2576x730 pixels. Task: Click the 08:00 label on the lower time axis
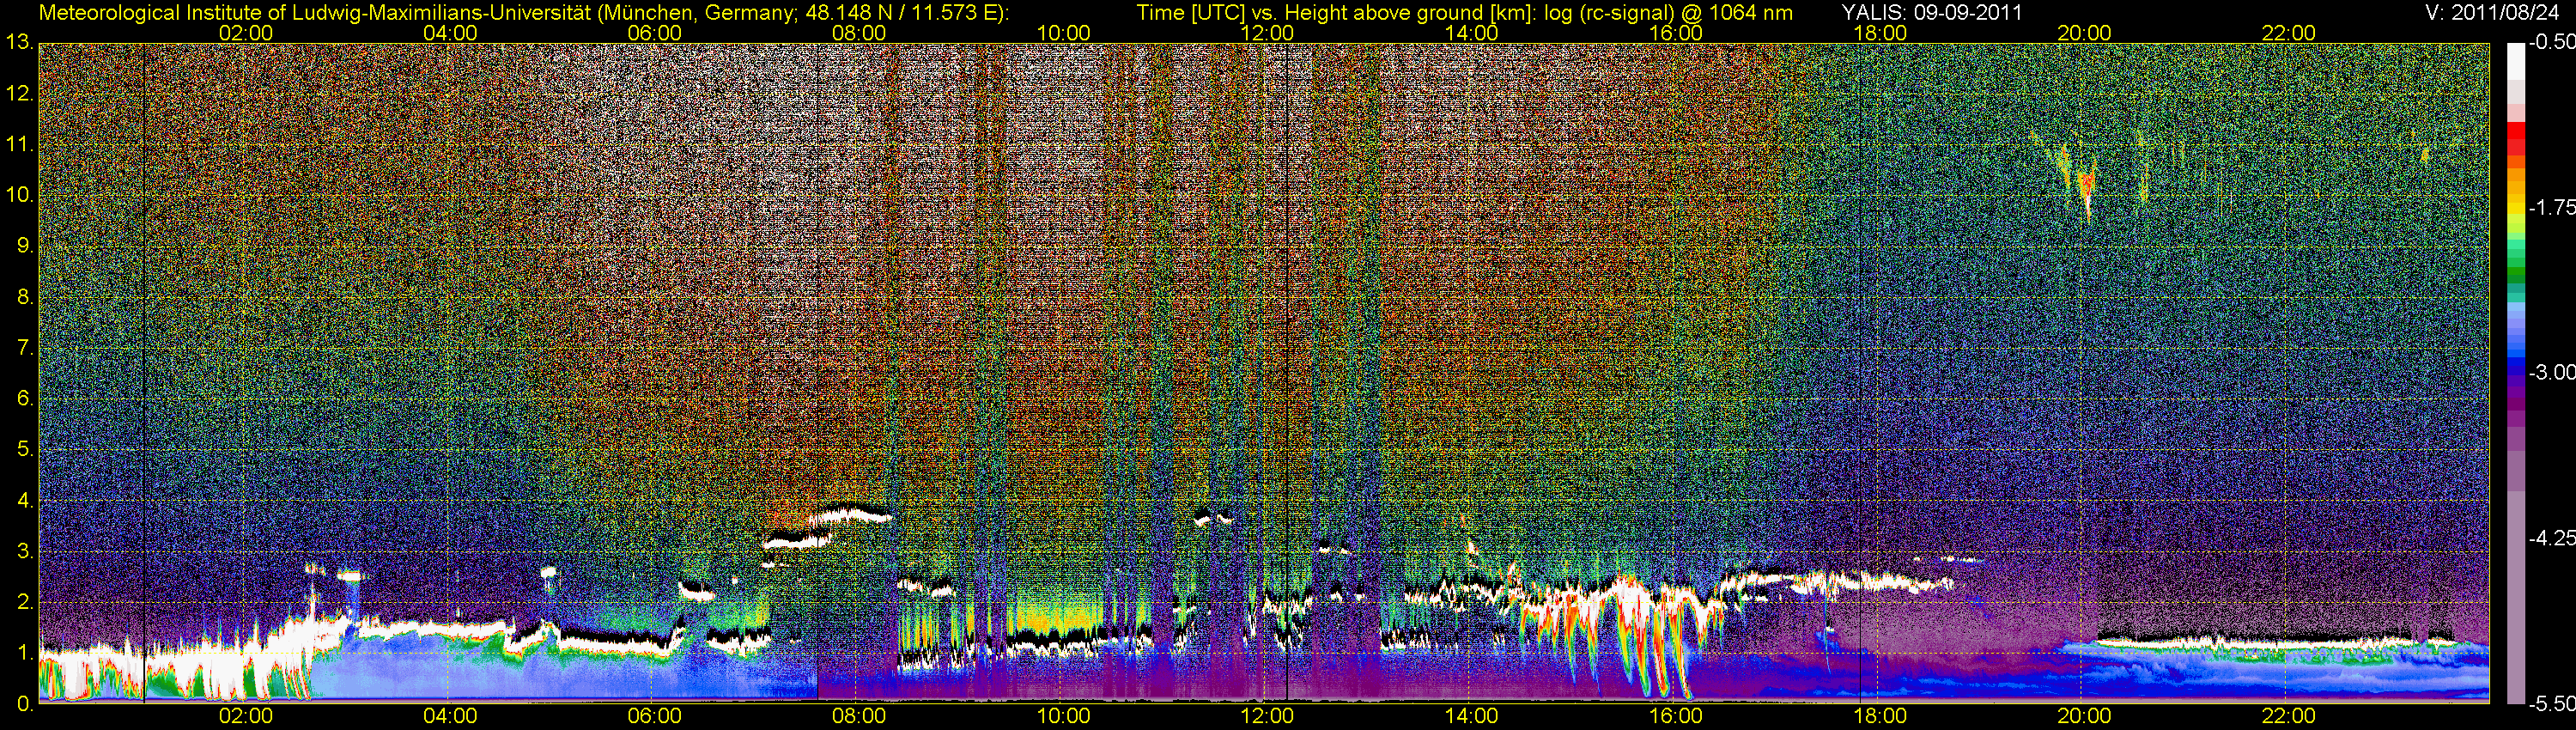pos(859,716)
